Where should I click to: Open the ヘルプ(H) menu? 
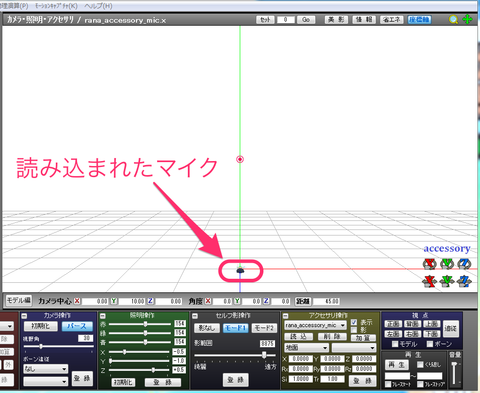click(x=98, y=6)
